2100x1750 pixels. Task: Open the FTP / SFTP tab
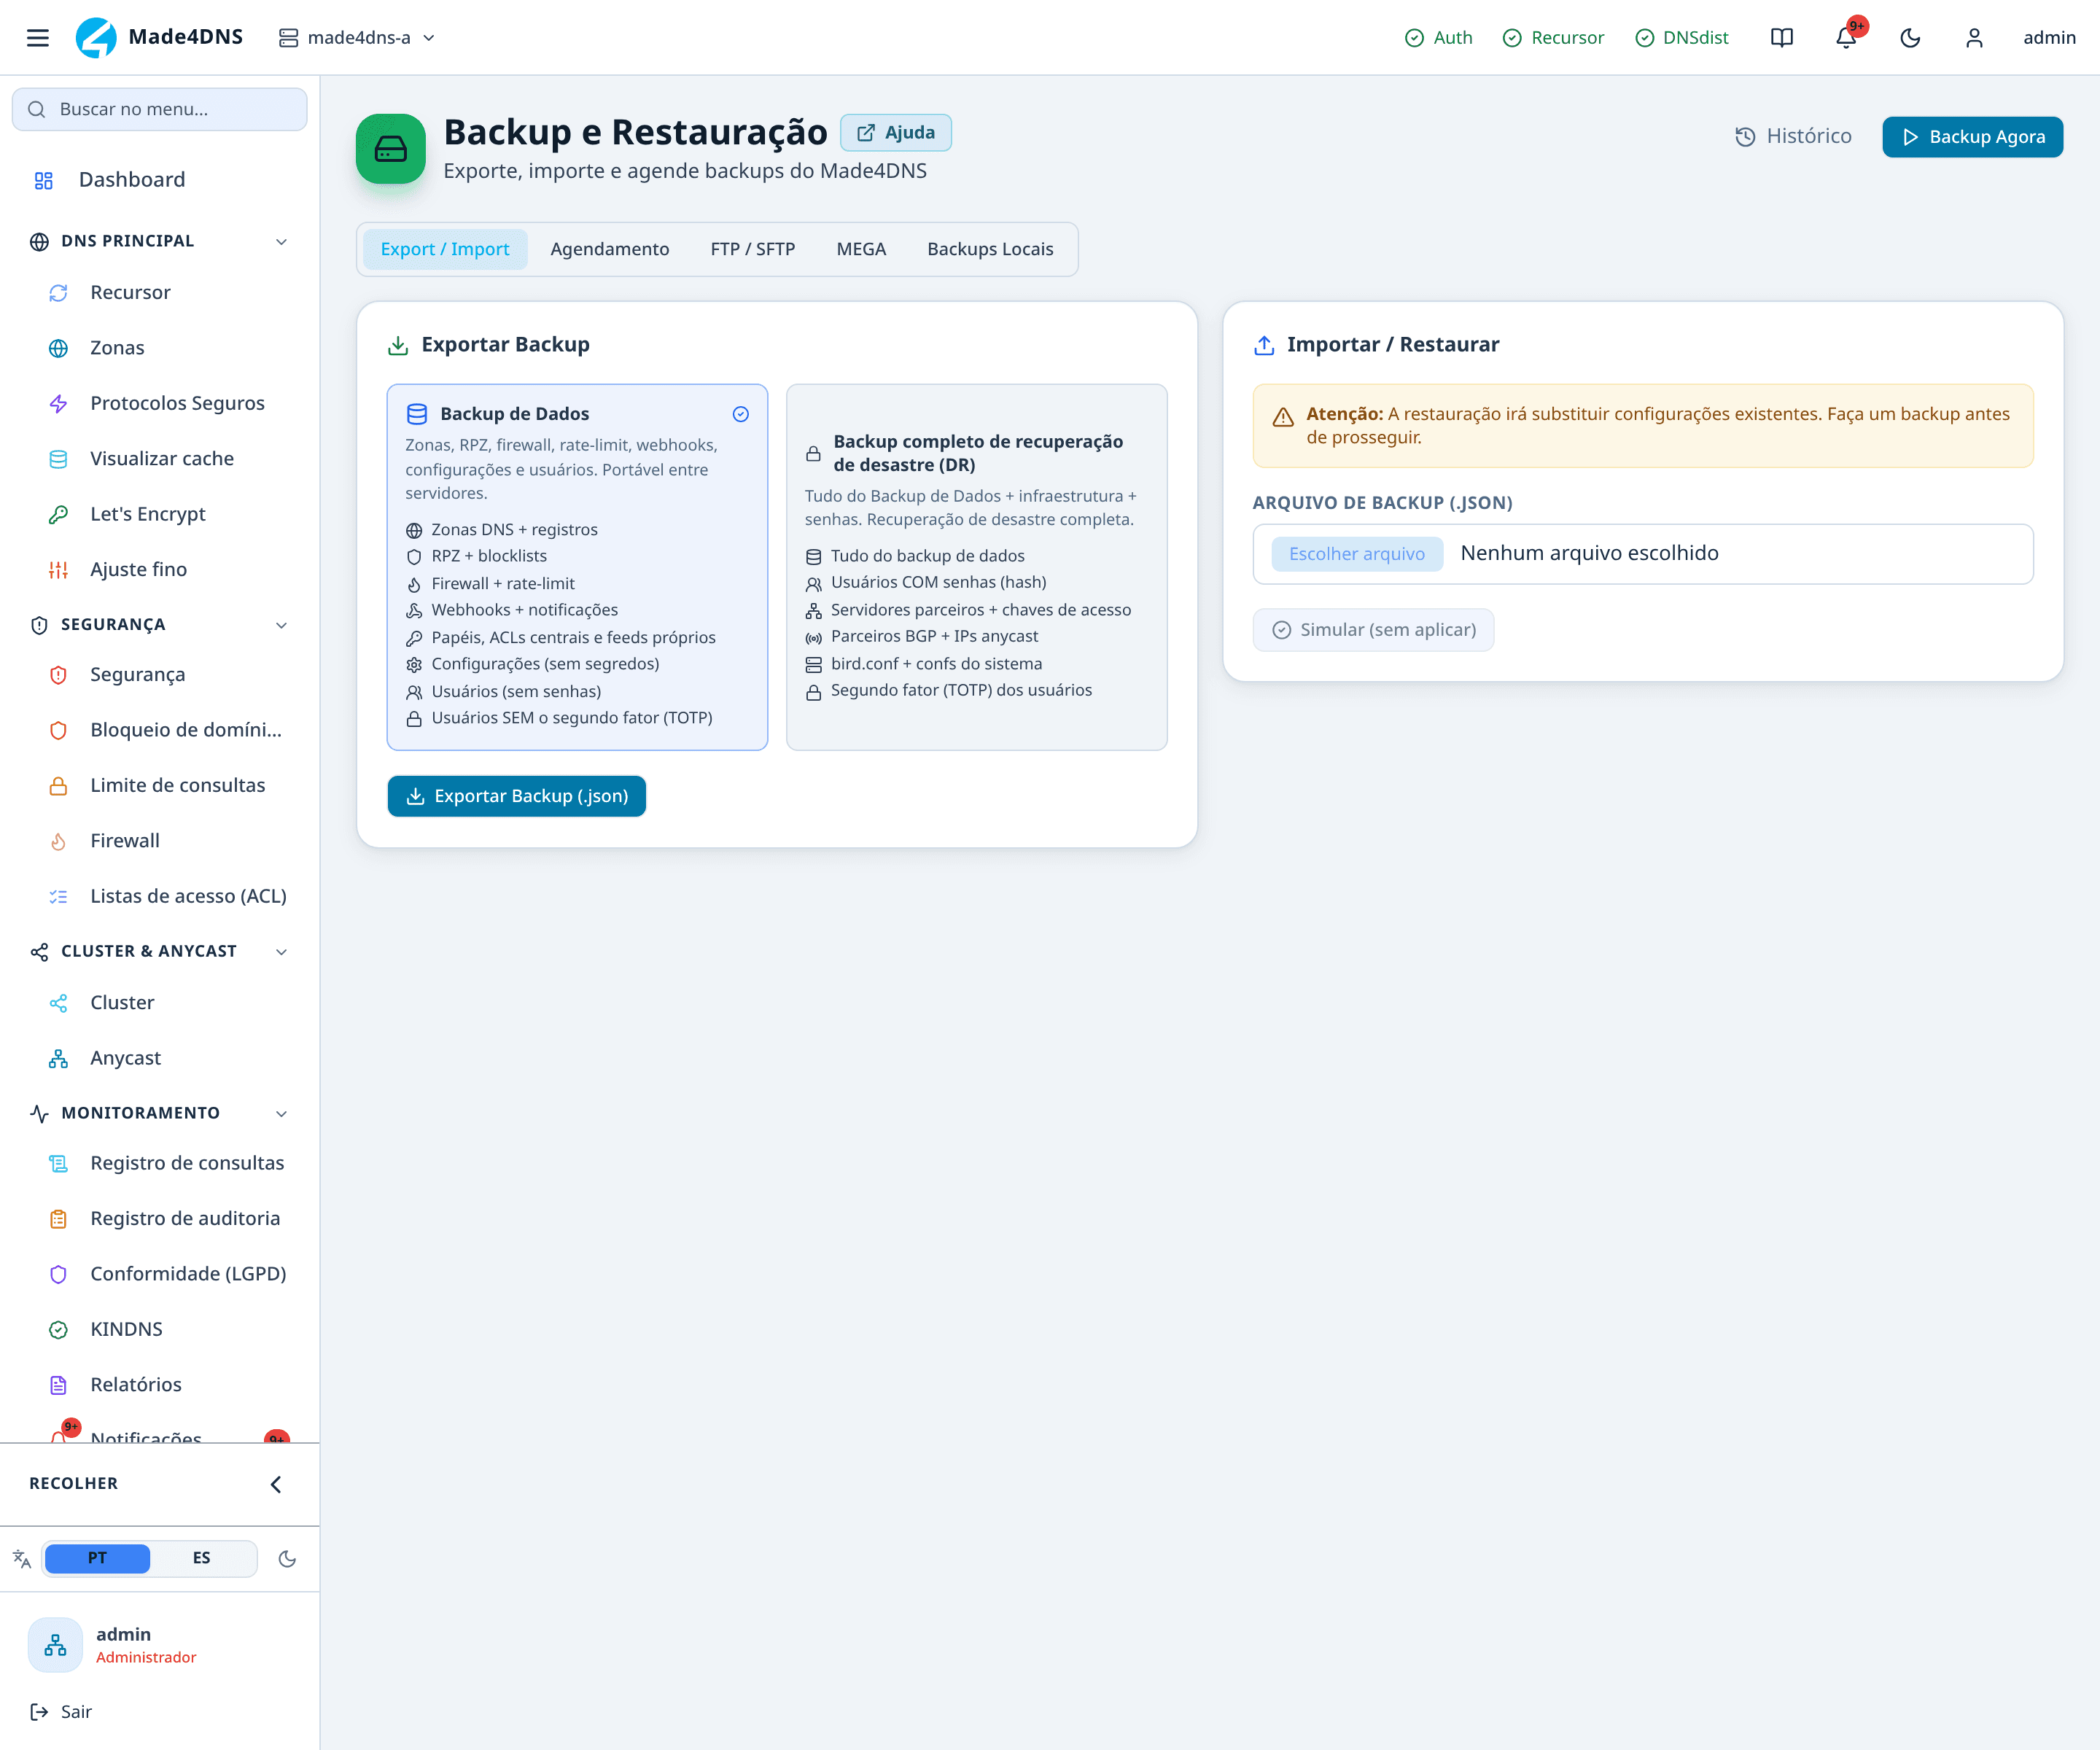pos(753,249)
